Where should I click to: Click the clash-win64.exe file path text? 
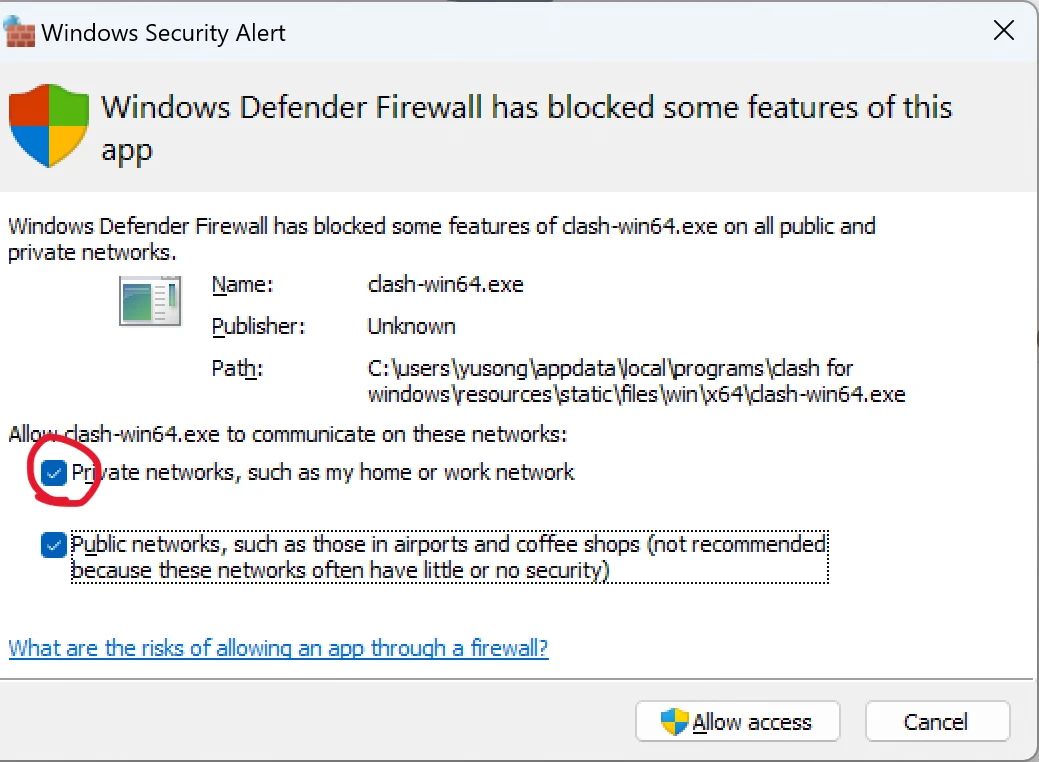tap(636, 381)
